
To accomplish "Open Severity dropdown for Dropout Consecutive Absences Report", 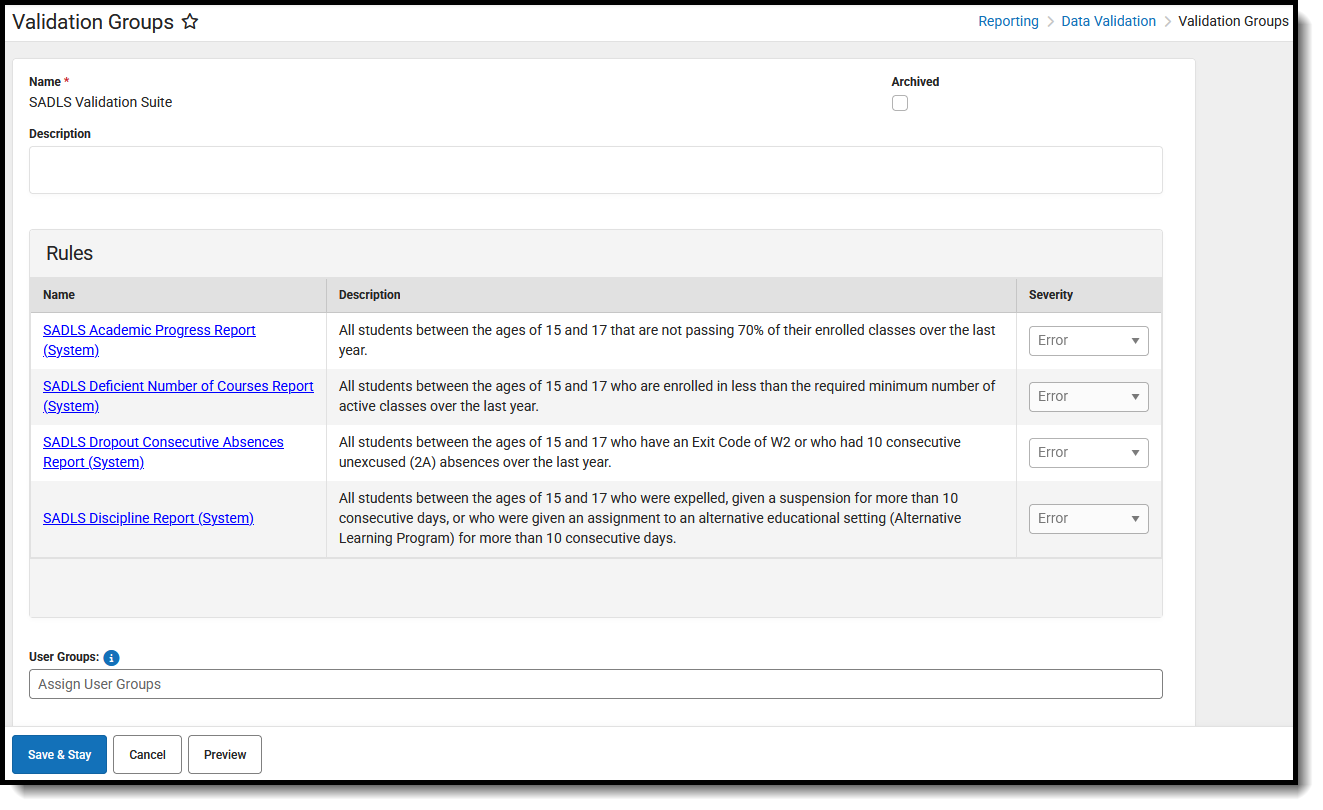I will [1088, 453].
